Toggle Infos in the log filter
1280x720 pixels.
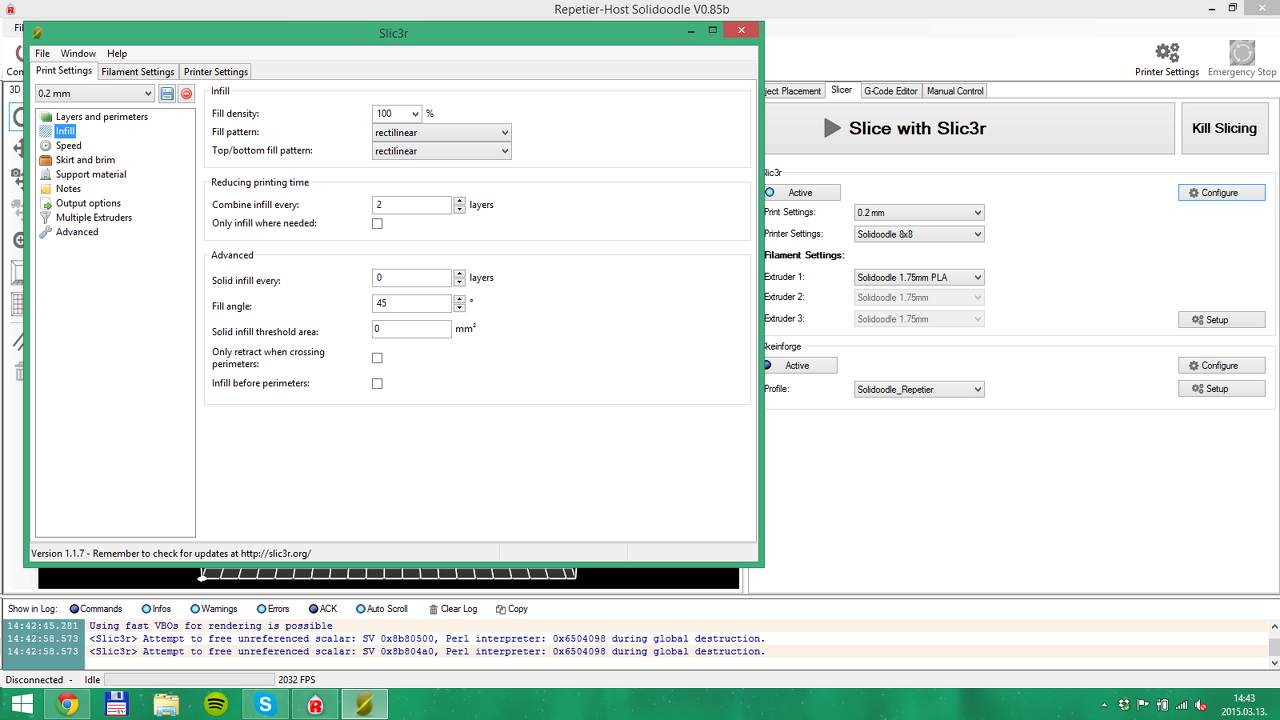pyautogui.click(x=157, y=609)
